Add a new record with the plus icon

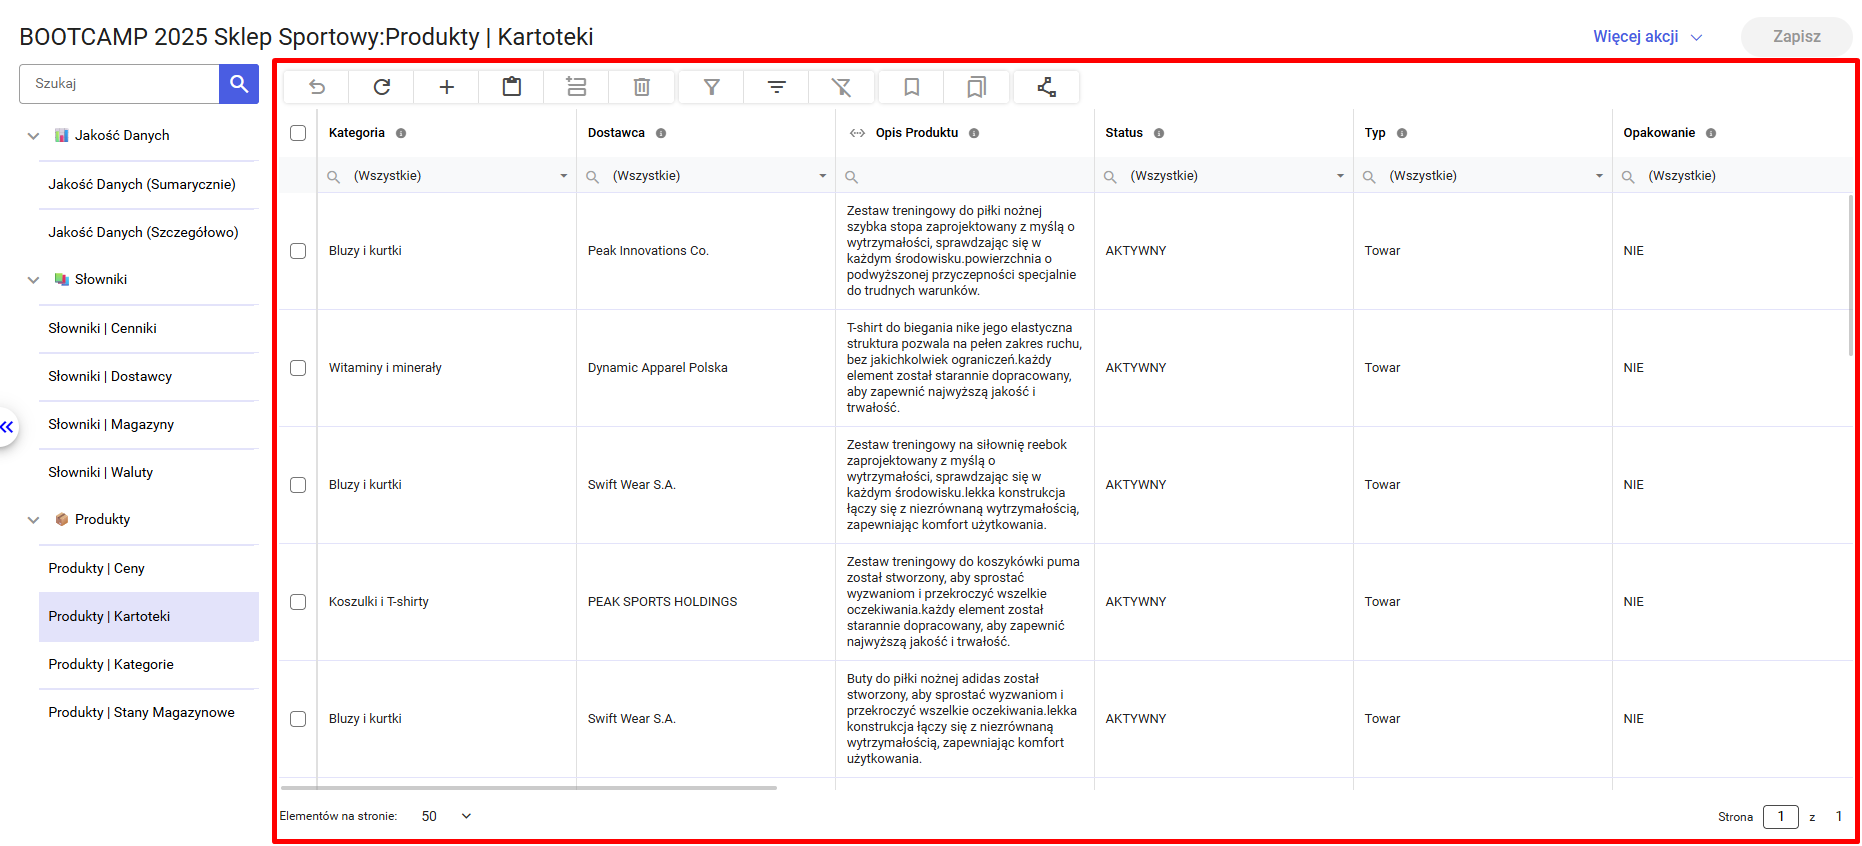[447, 87]
